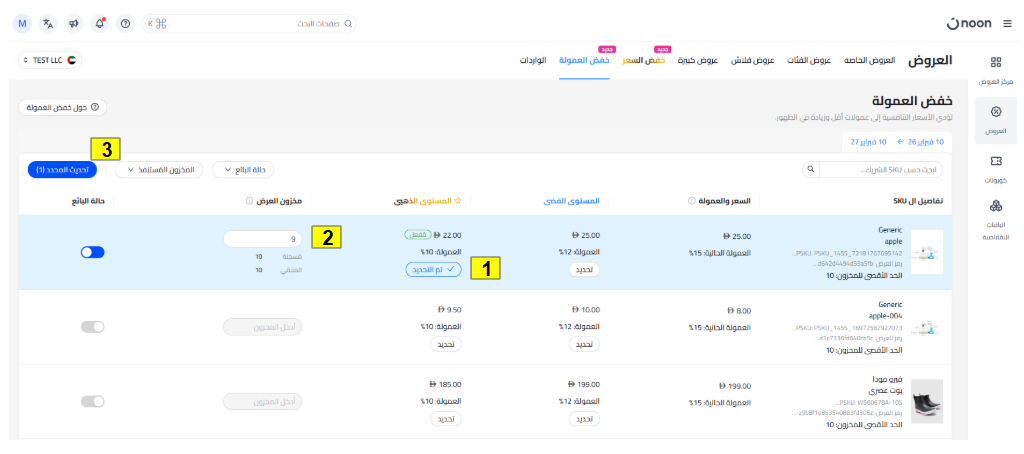This screenshot has height=454, width=1024.
Task: Click the offer stock field showing 9
Action: tap(262, 239)
